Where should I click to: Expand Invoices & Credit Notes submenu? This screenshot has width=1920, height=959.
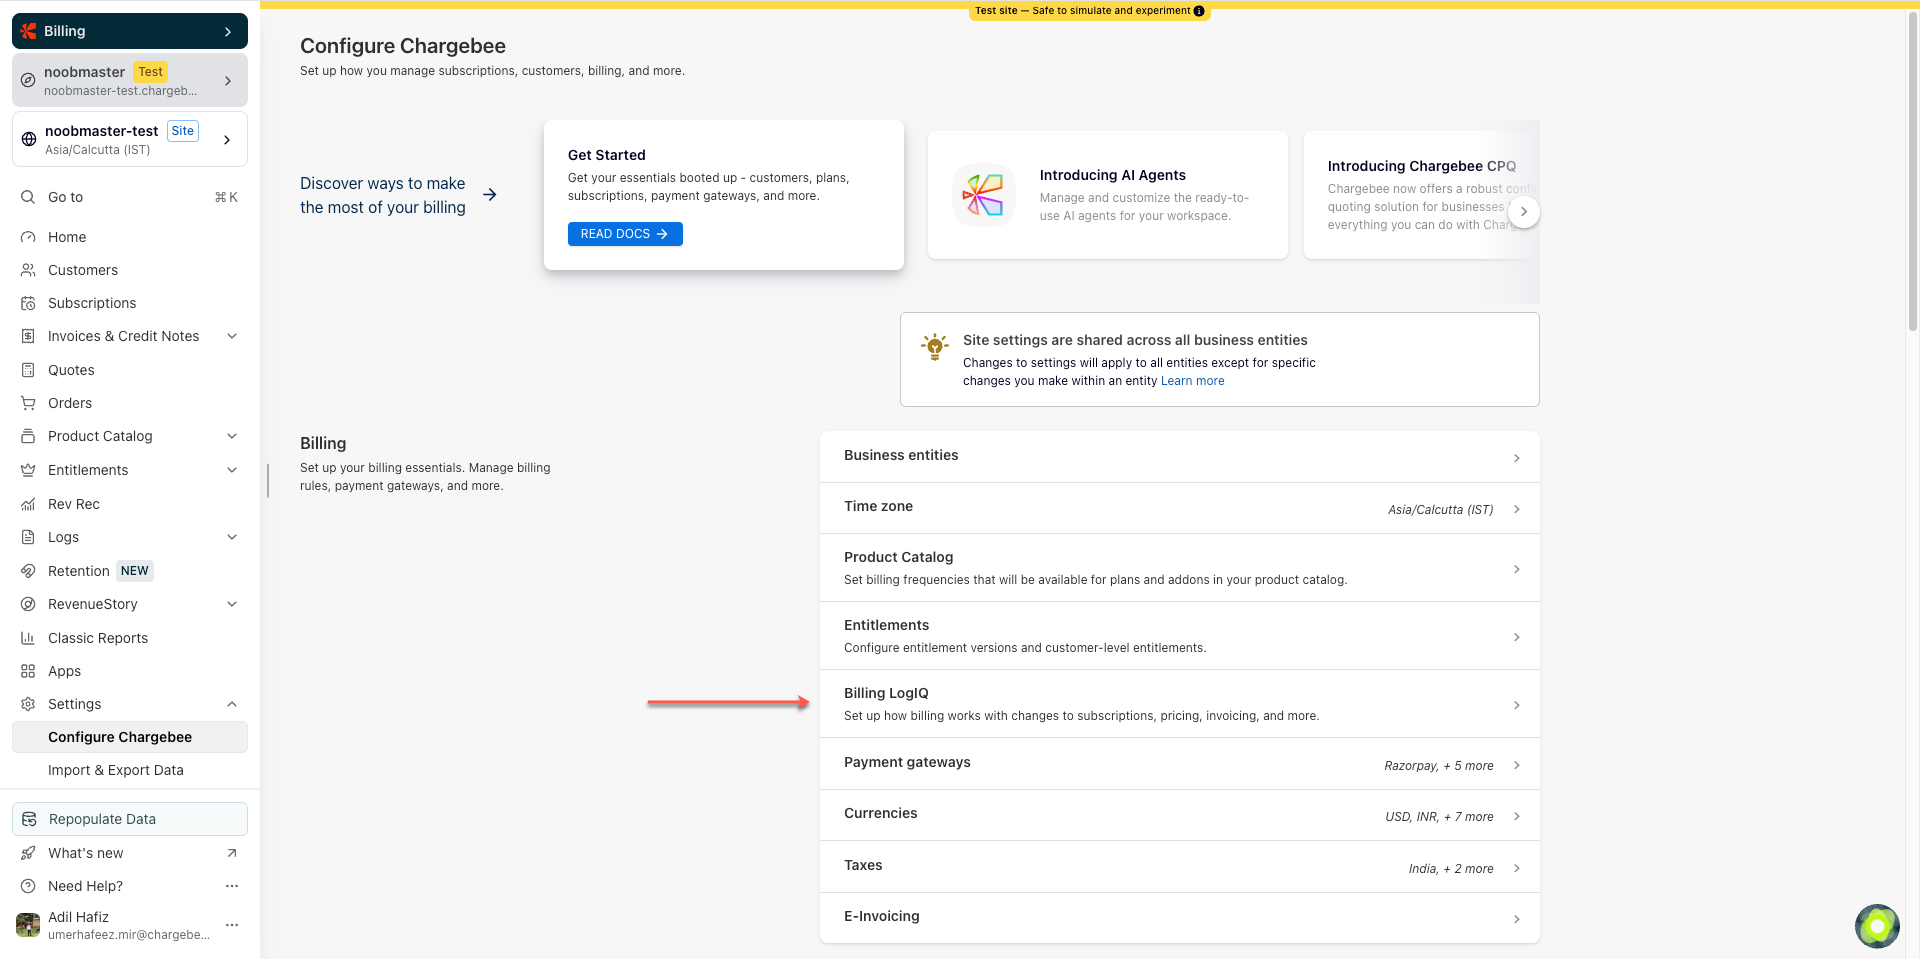click(x=232, y=336)
